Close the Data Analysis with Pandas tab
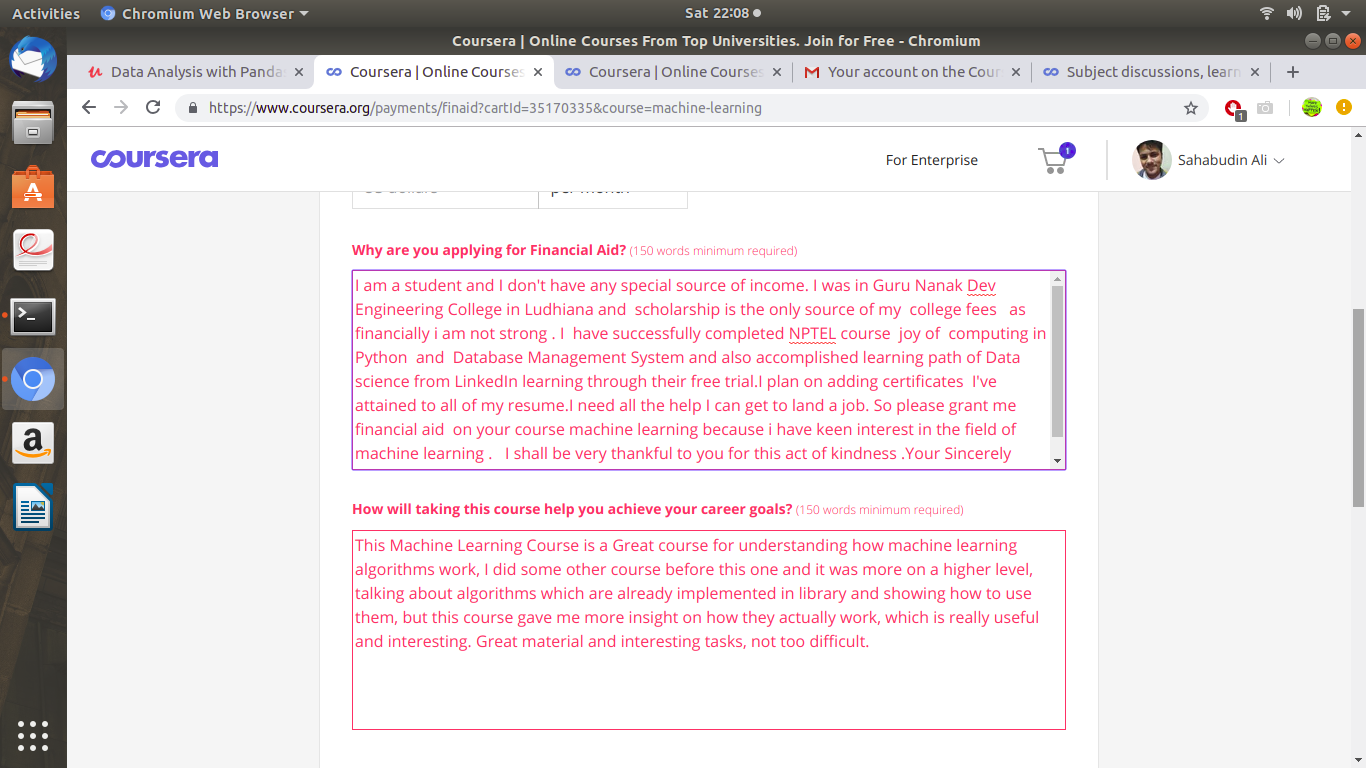 point(300,72)
